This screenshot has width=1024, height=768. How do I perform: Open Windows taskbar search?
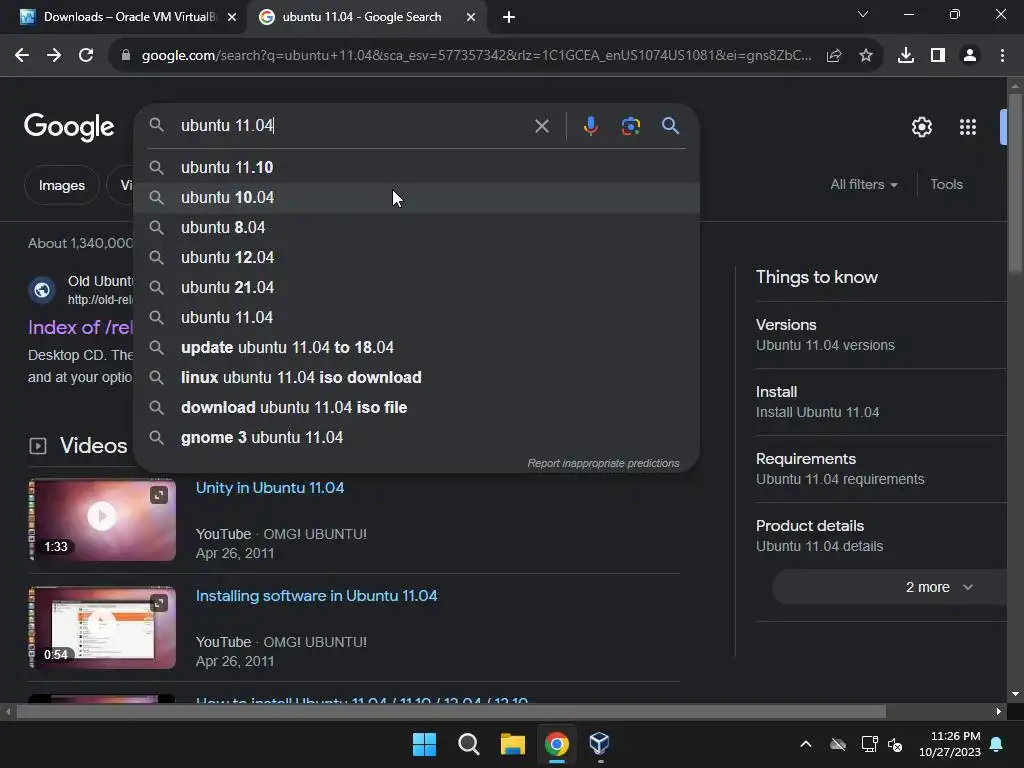pyautogui.click(x=469, y=744)
